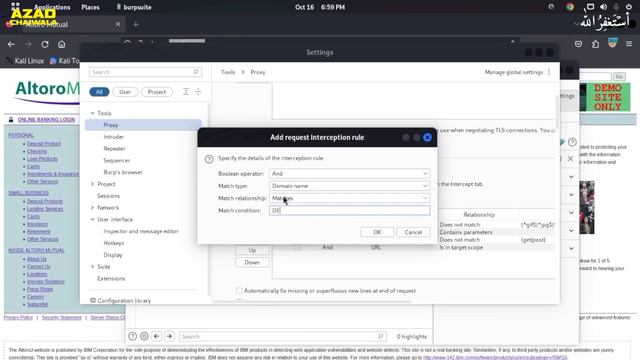Open the Places menu
The width and height of the screenshot is (640, 360).
(90, 7)
